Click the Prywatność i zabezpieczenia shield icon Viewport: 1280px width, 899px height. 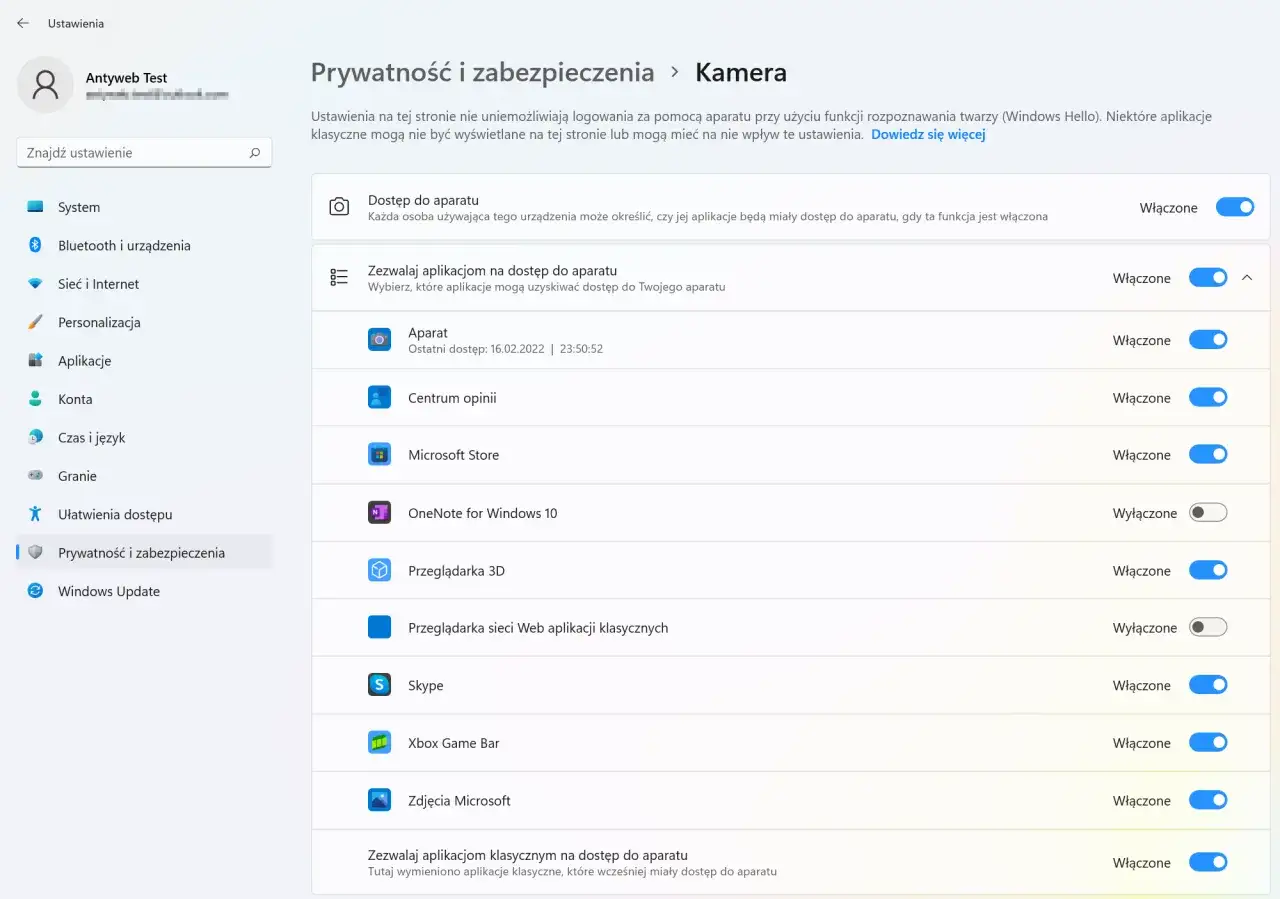35,552
